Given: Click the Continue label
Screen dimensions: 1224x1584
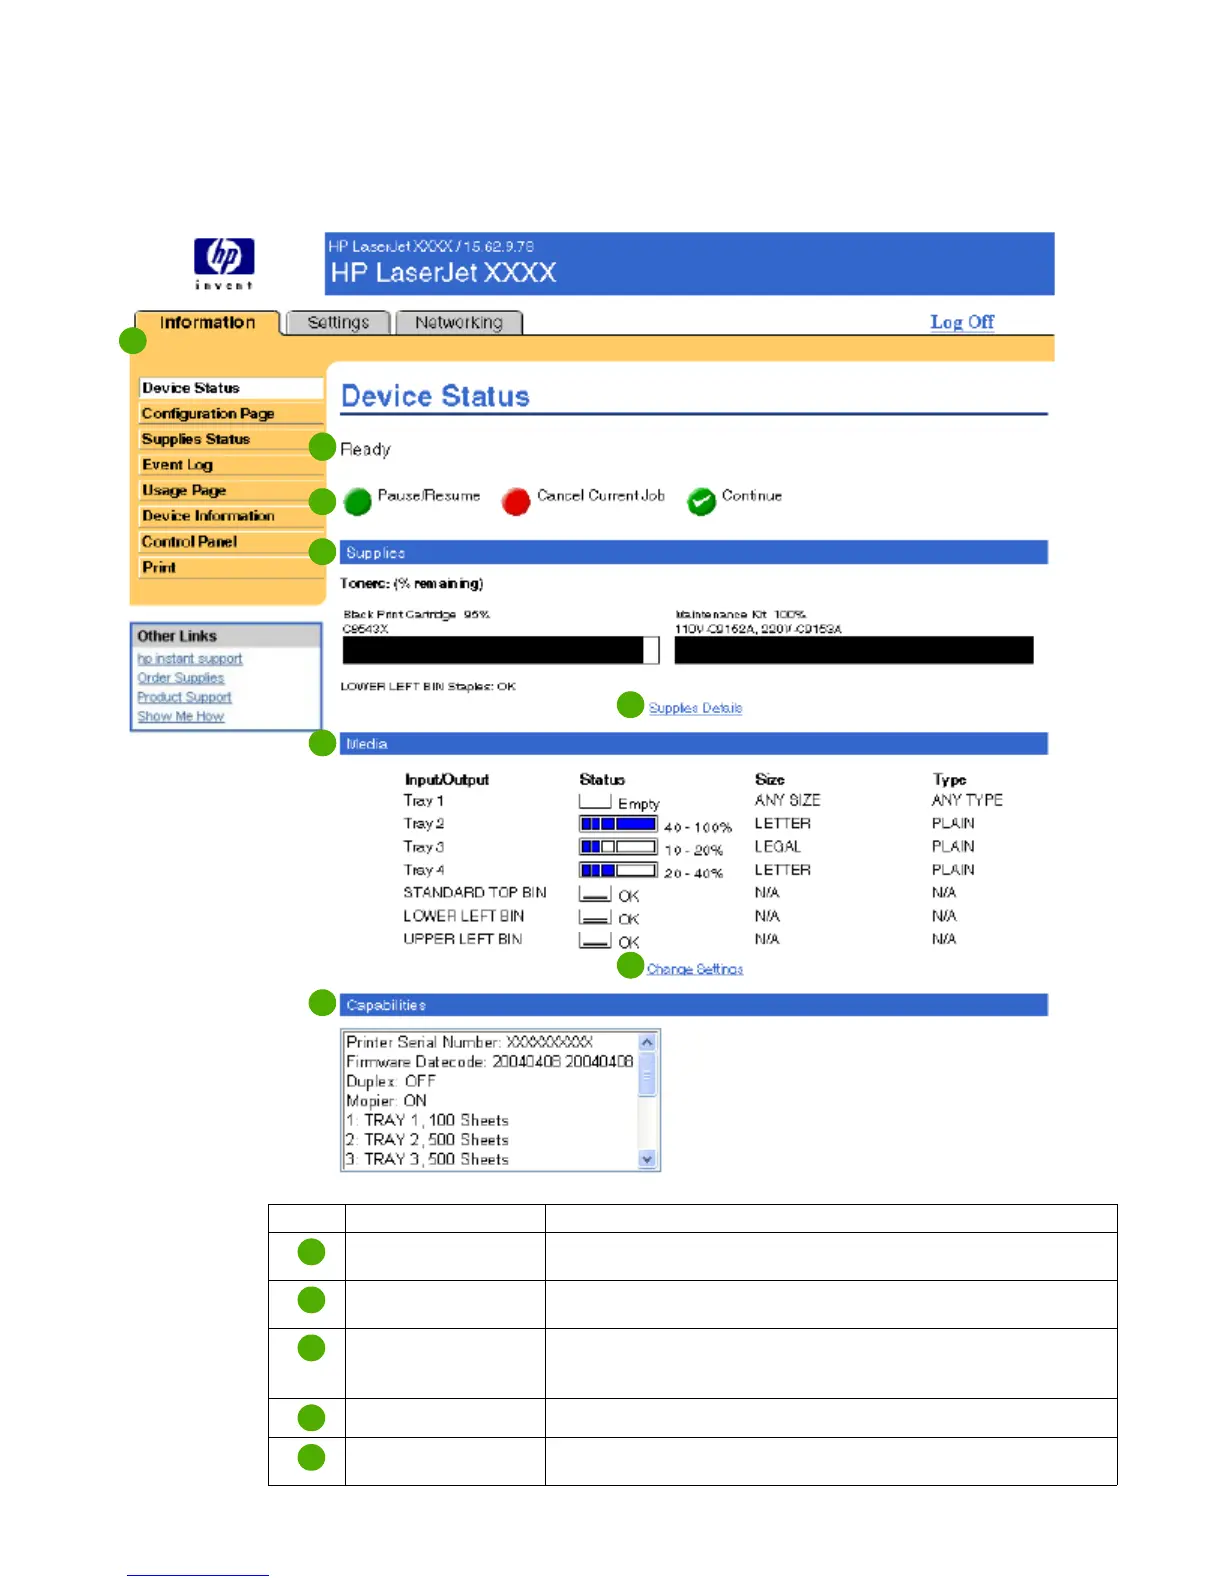Looking at the screenshot, I should [x=752, y=495].
